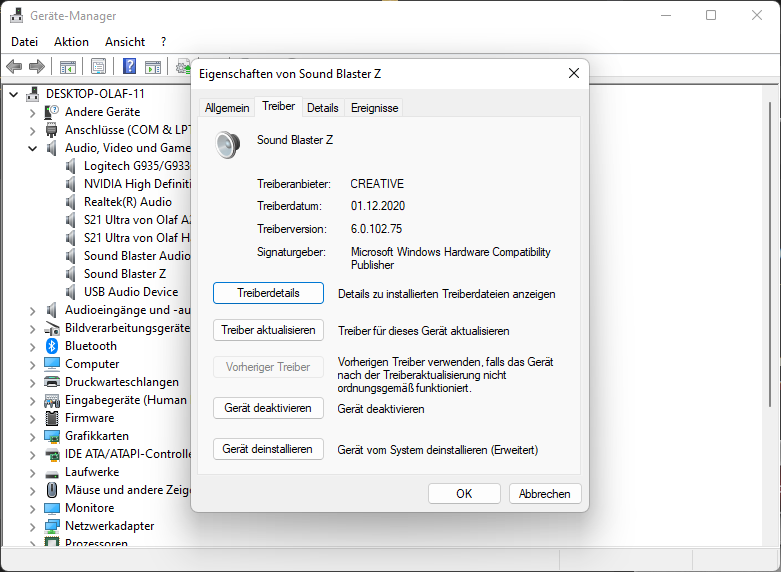Image resolution: width=781 pixels, height=572 pixels.
Task: Select Realtek(R) Audio device
Action: click(128, 202)
